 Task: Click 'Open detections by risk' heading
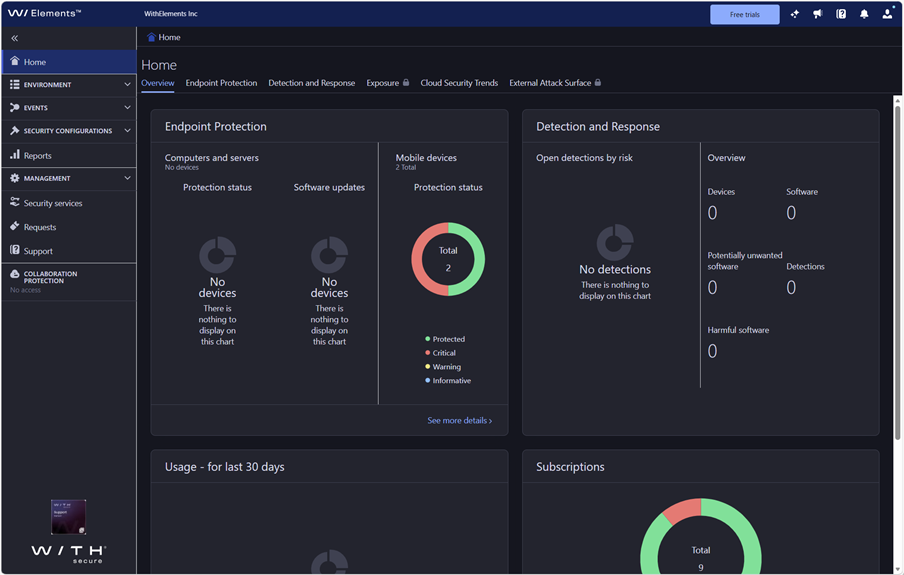pos(584,157)
